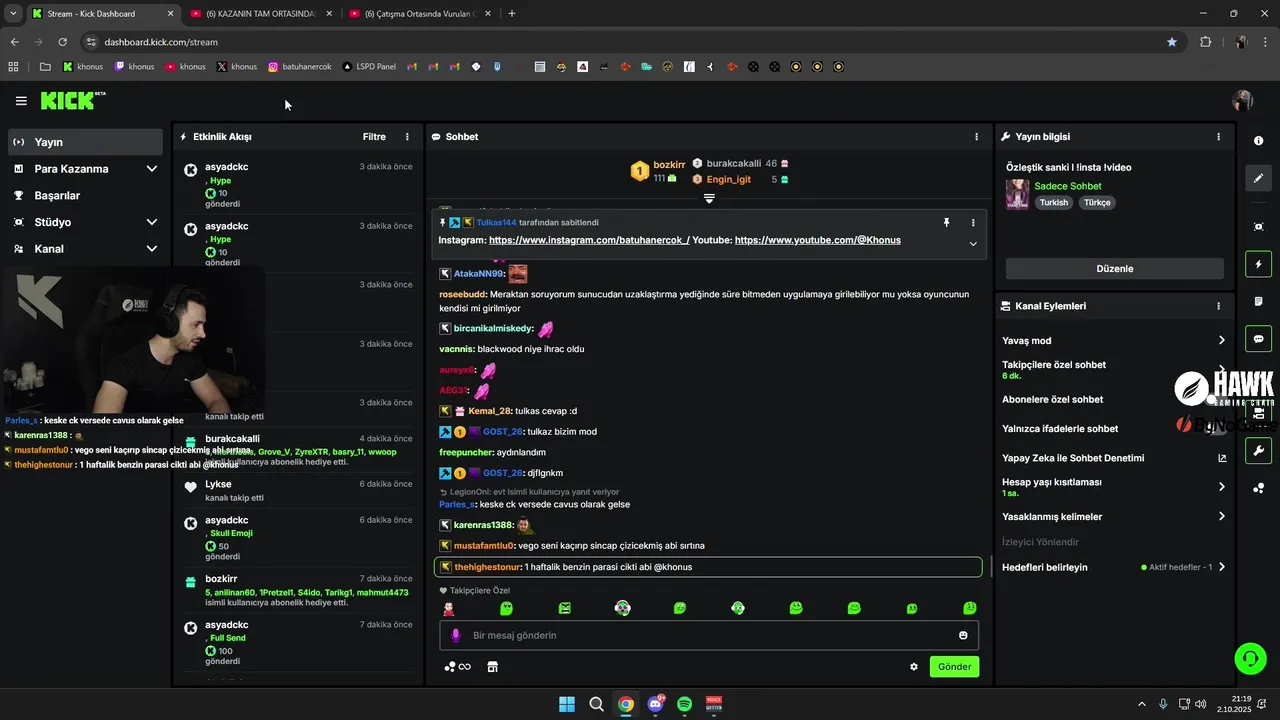The height and width of the screenshot is (720, 1280).
Task: Open the LSPD Panel bookmark
Action: point(369,67)
